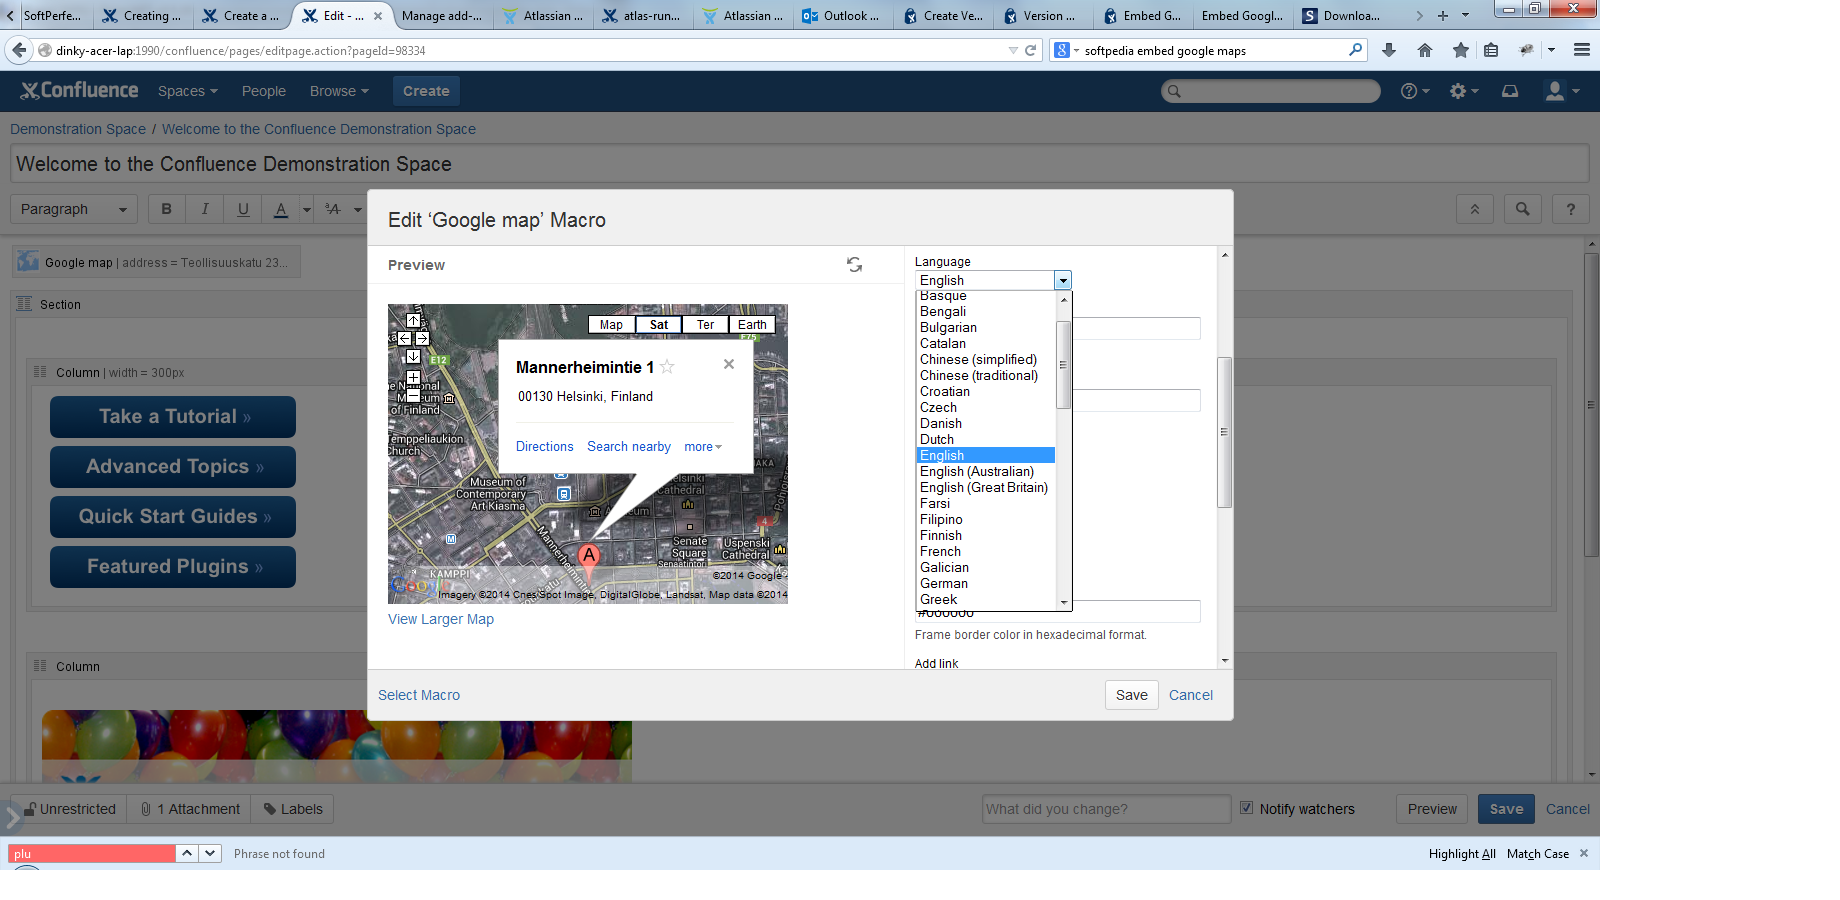
Task: Choose English (Great Britain) option
Action: point(986,488)
